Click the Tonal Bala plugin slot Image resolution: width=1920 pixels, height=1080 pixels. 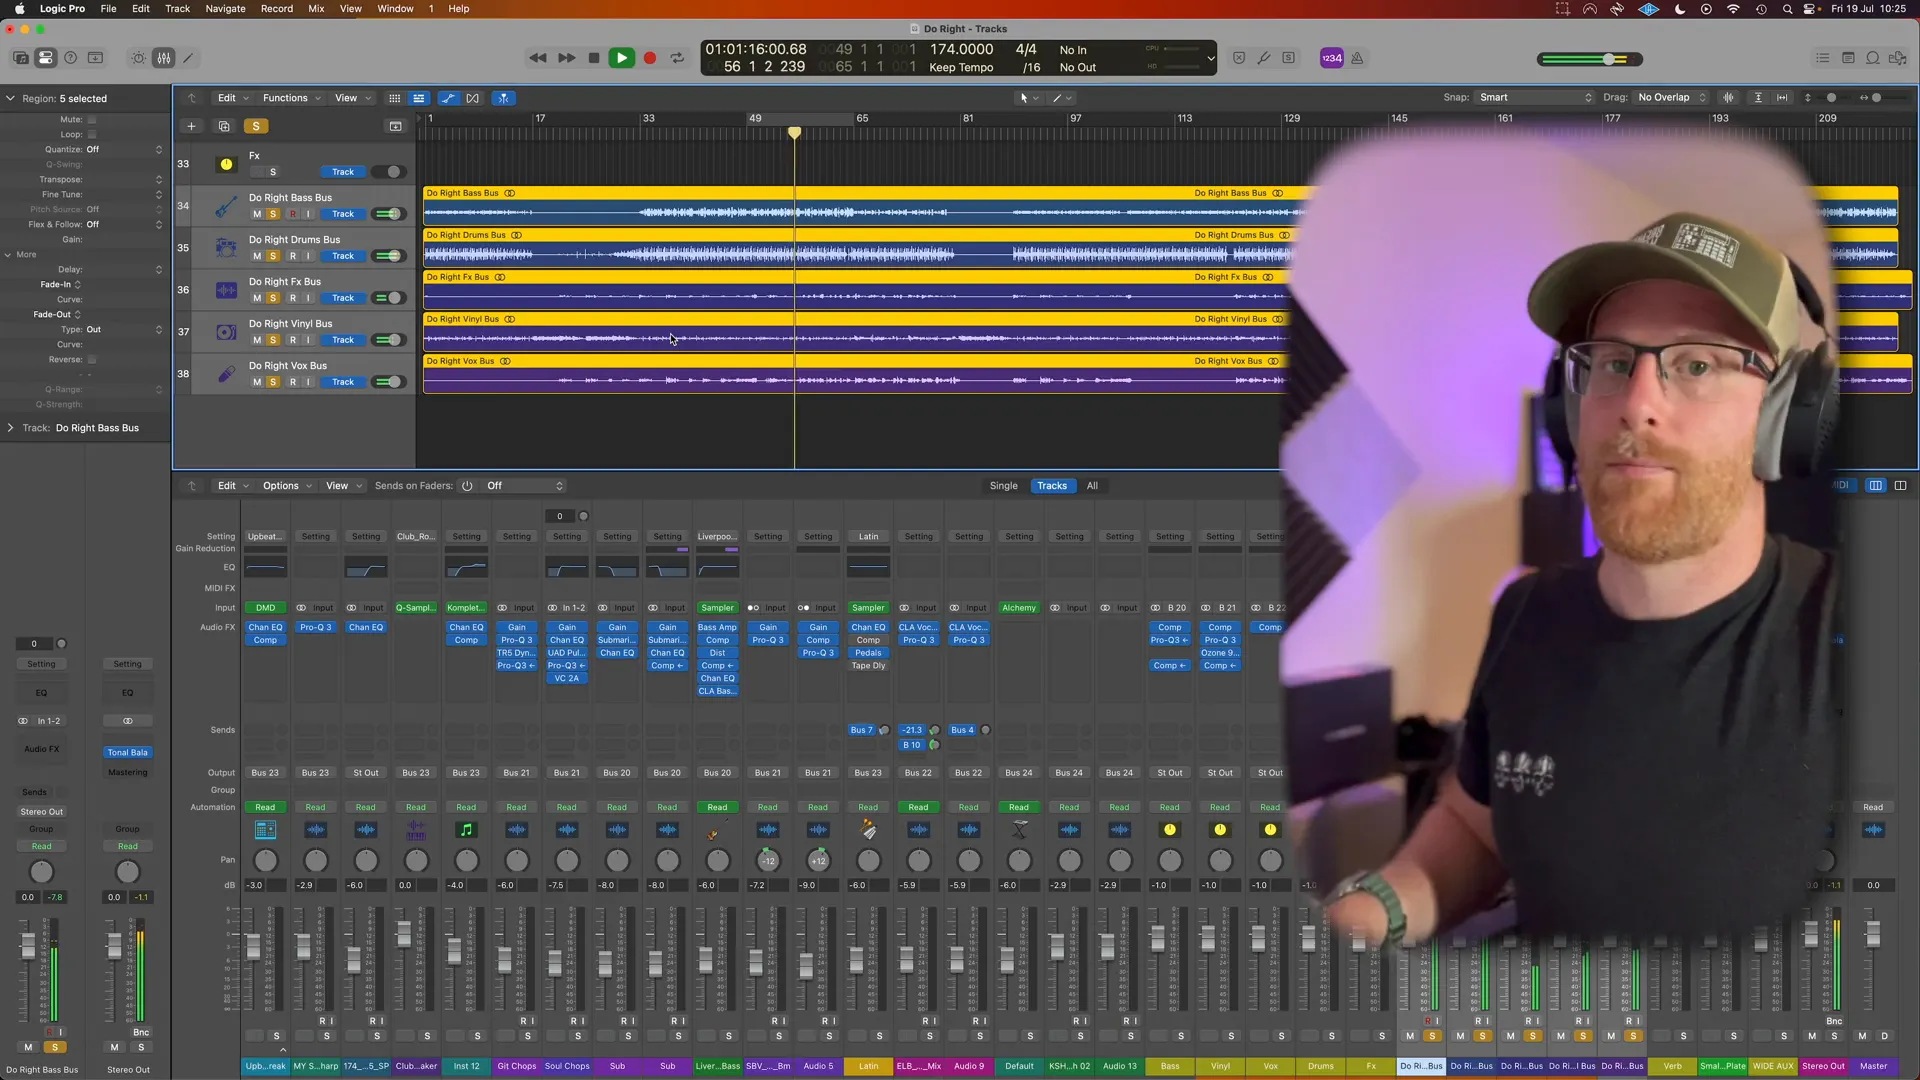(x=127, y=752)
